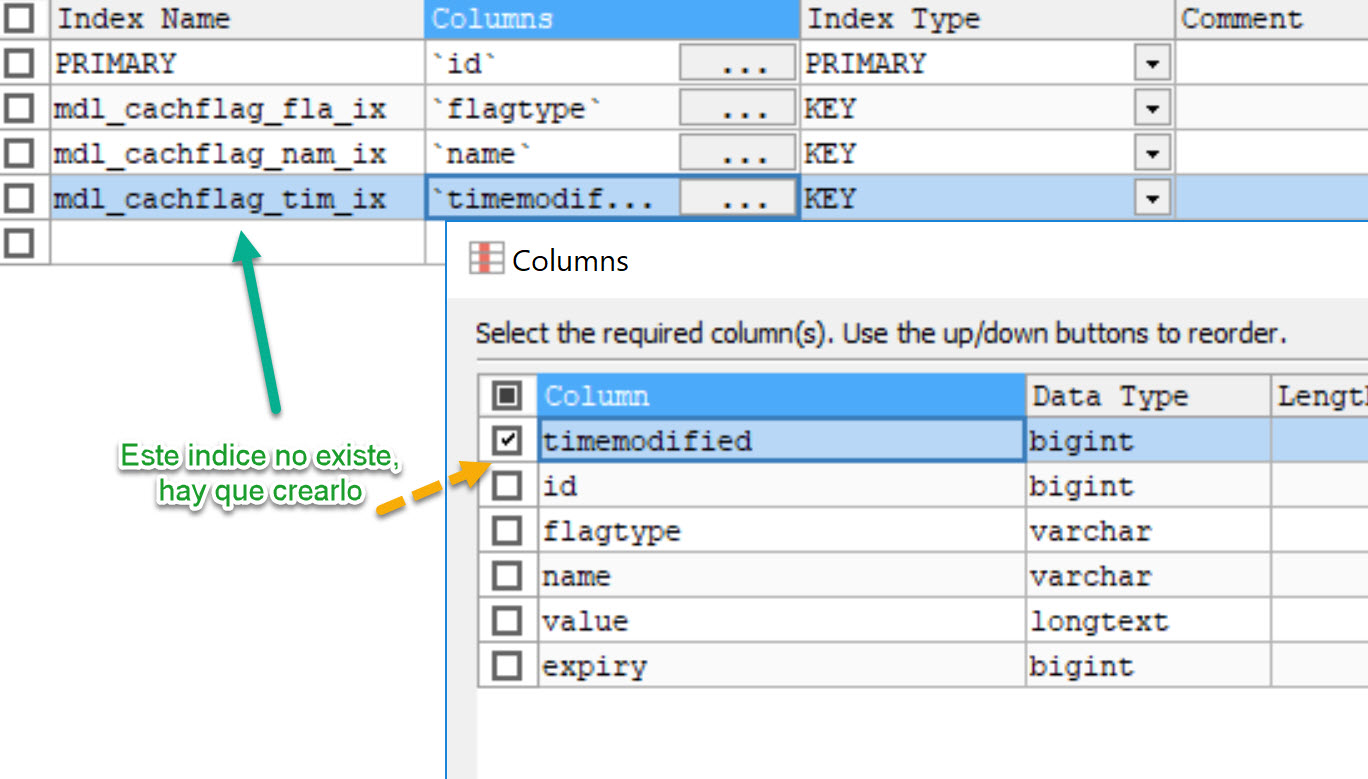Toggle the select-all checkbox above index rows

pyautogui.click(x=19, y=18)
